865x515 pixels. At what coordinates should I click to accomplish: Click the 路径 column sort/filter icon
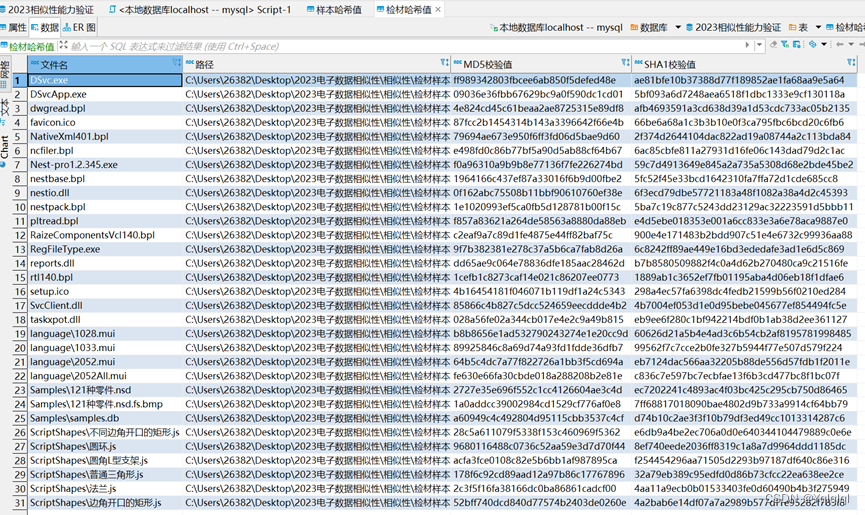(445, 63)
